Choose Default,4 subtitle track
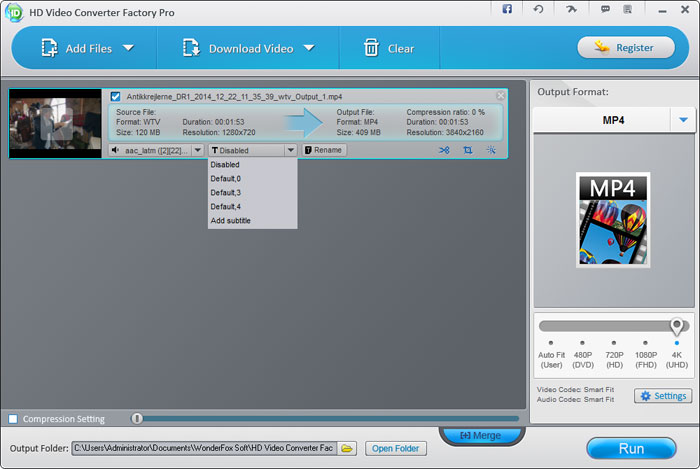This screenshot has width=700, height=469. pos(253,207)
